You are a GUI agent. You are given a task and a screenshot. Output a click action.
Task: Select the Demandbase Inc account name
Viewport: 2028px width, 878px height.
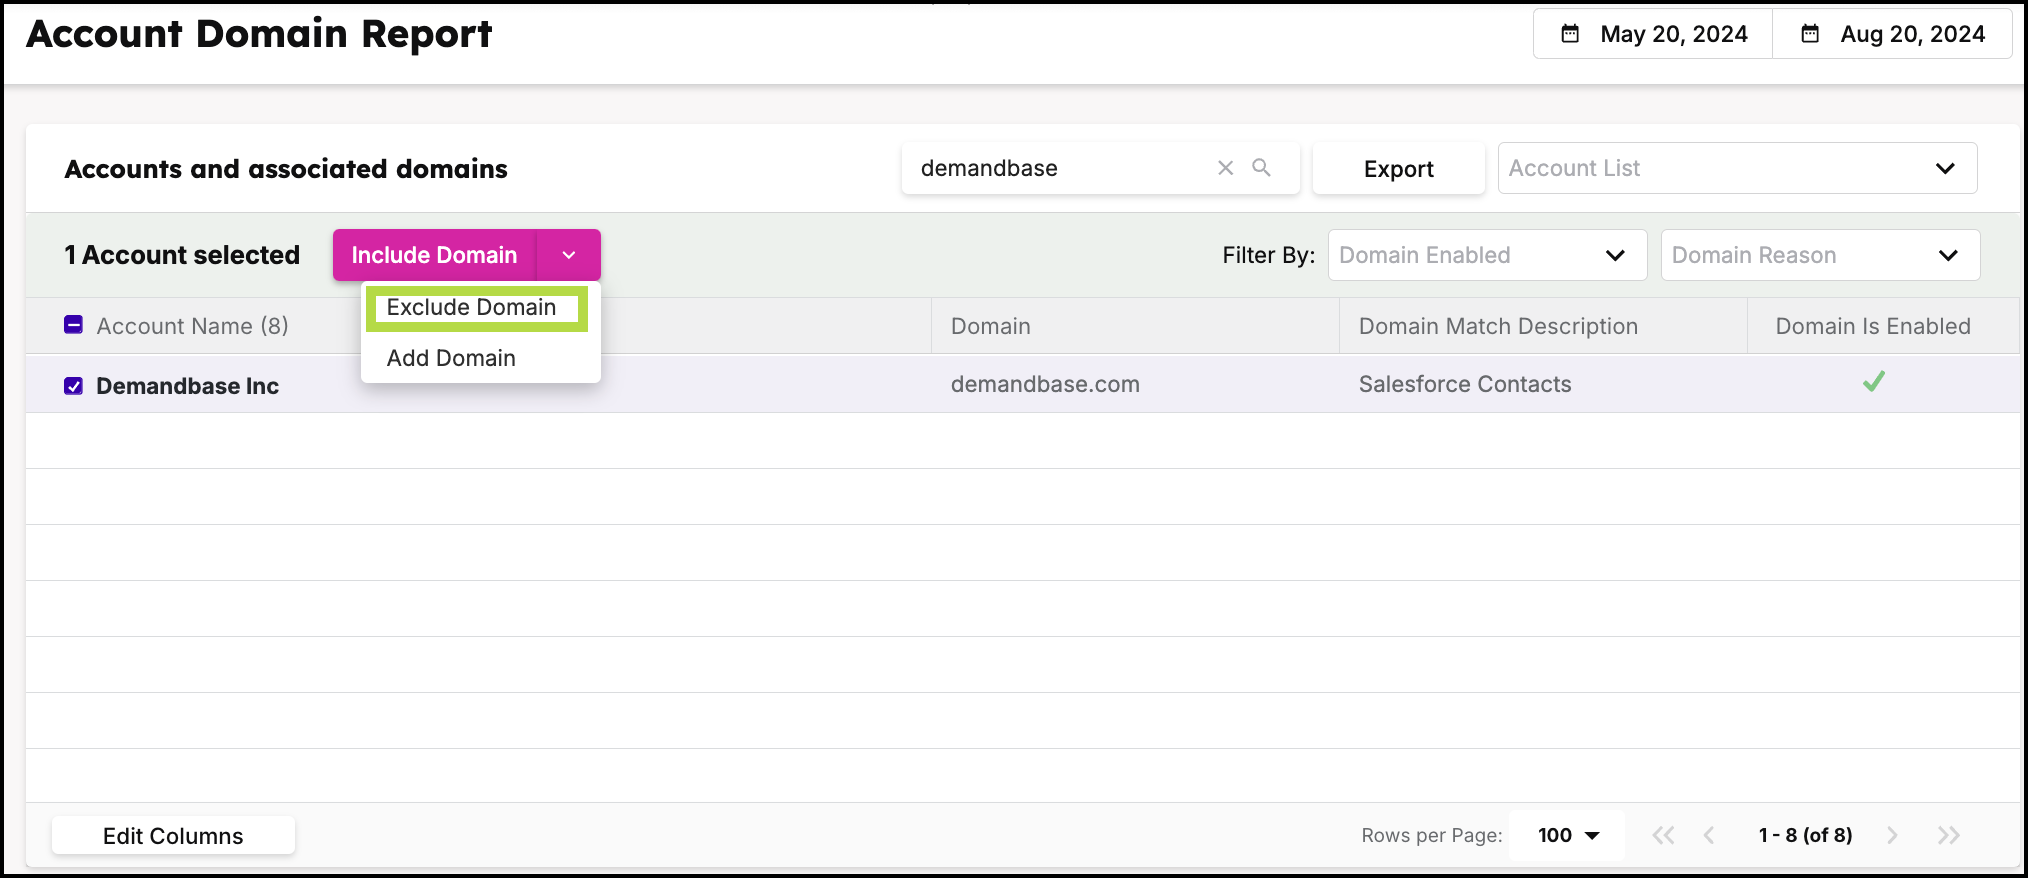pos(187,386)
